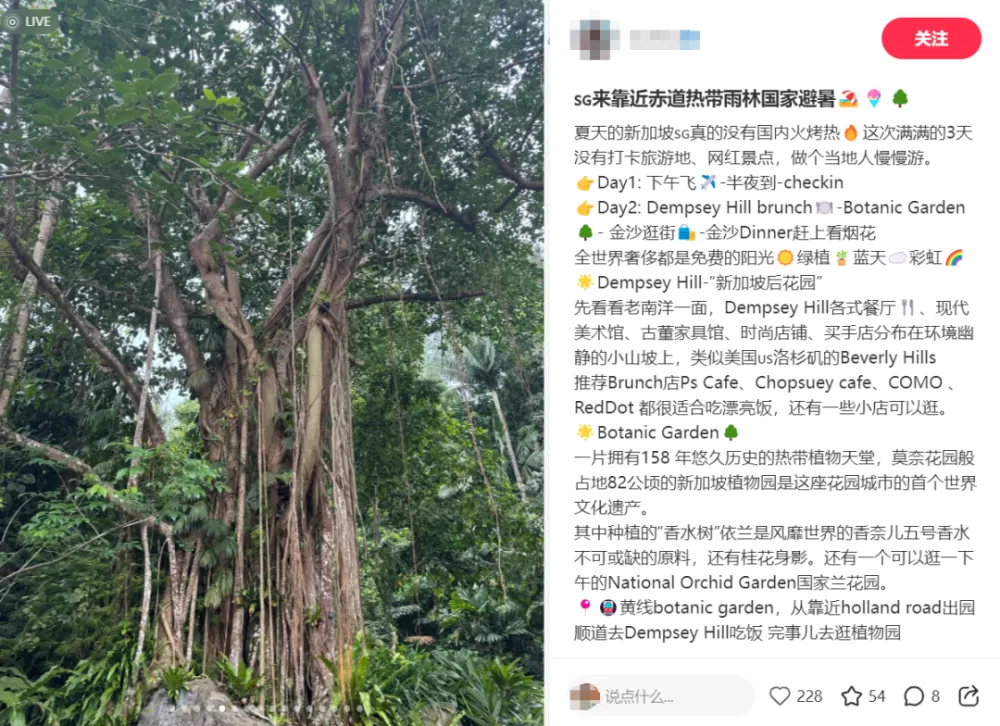Click the banyan tree photo

272,363
